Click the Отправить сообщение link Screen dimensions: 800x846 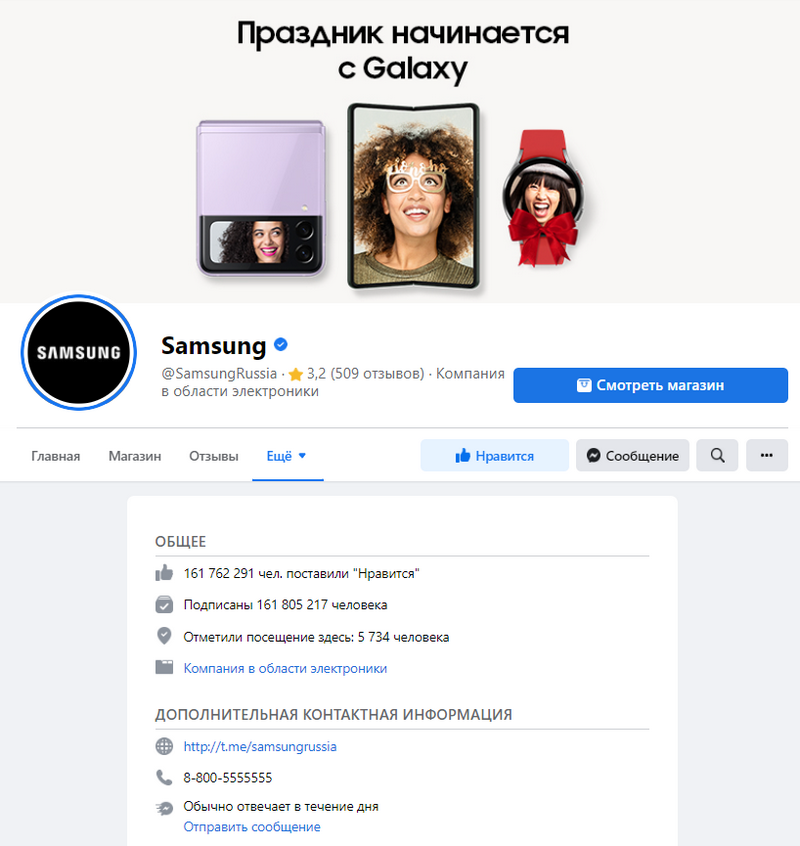click(252, 827)
